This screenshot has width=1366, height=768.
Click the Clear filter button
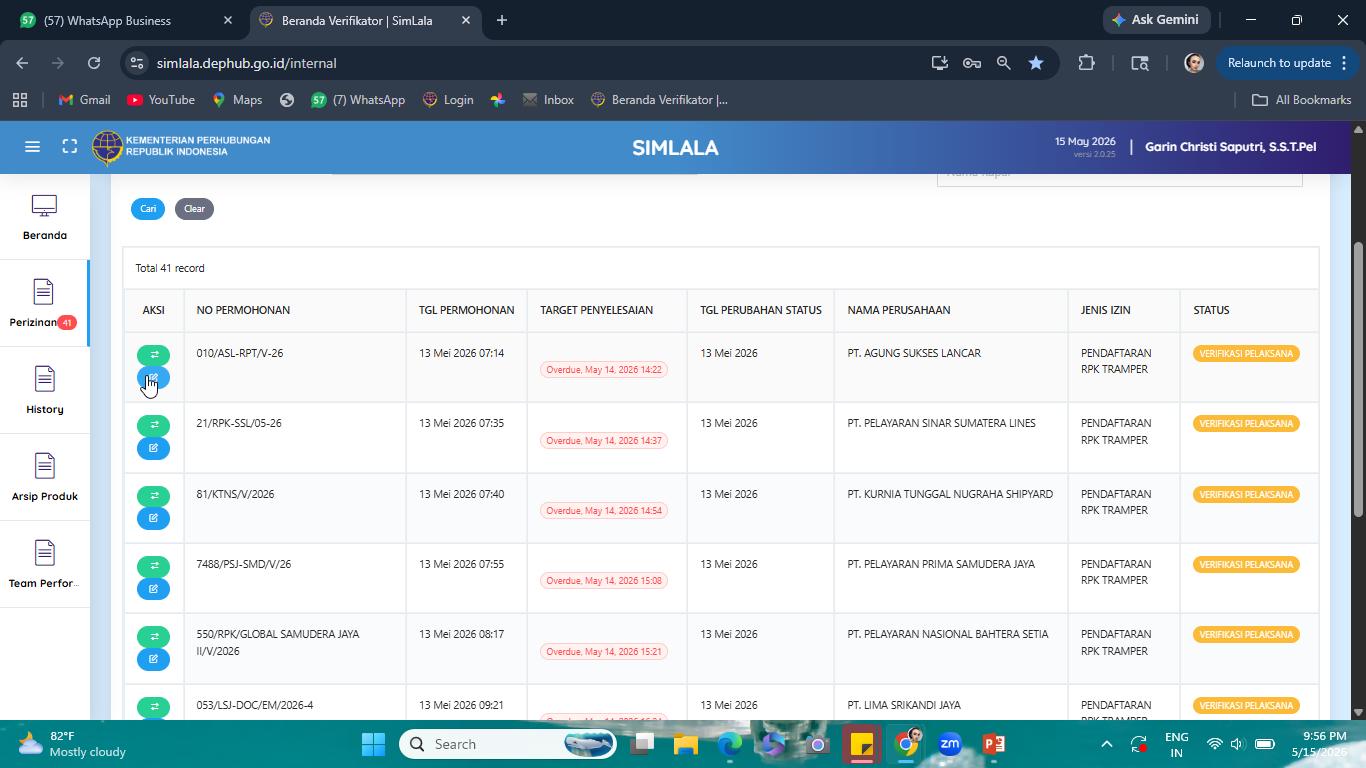click(194, 209)
